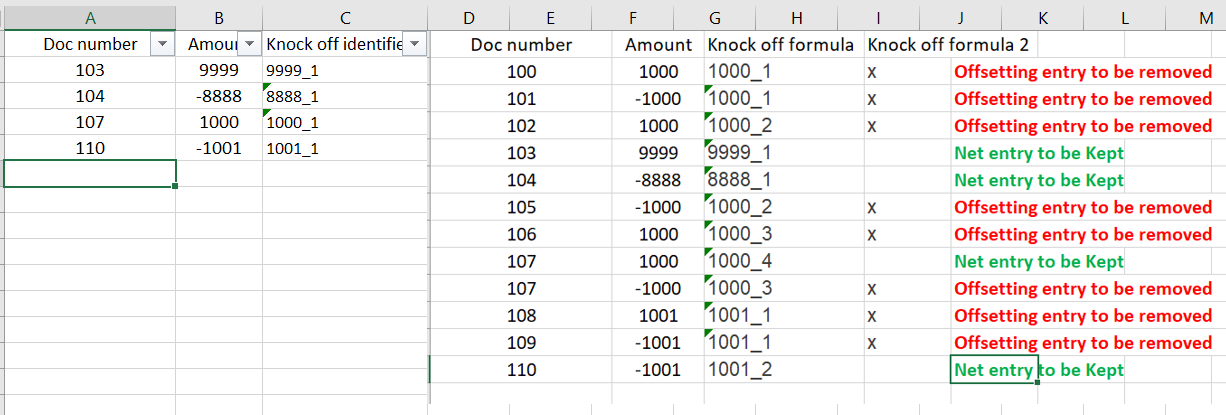Screen dimensions: 1226x415
Task: Click the fill handle of the empty selected cell in column A
Action: [175, 186]
